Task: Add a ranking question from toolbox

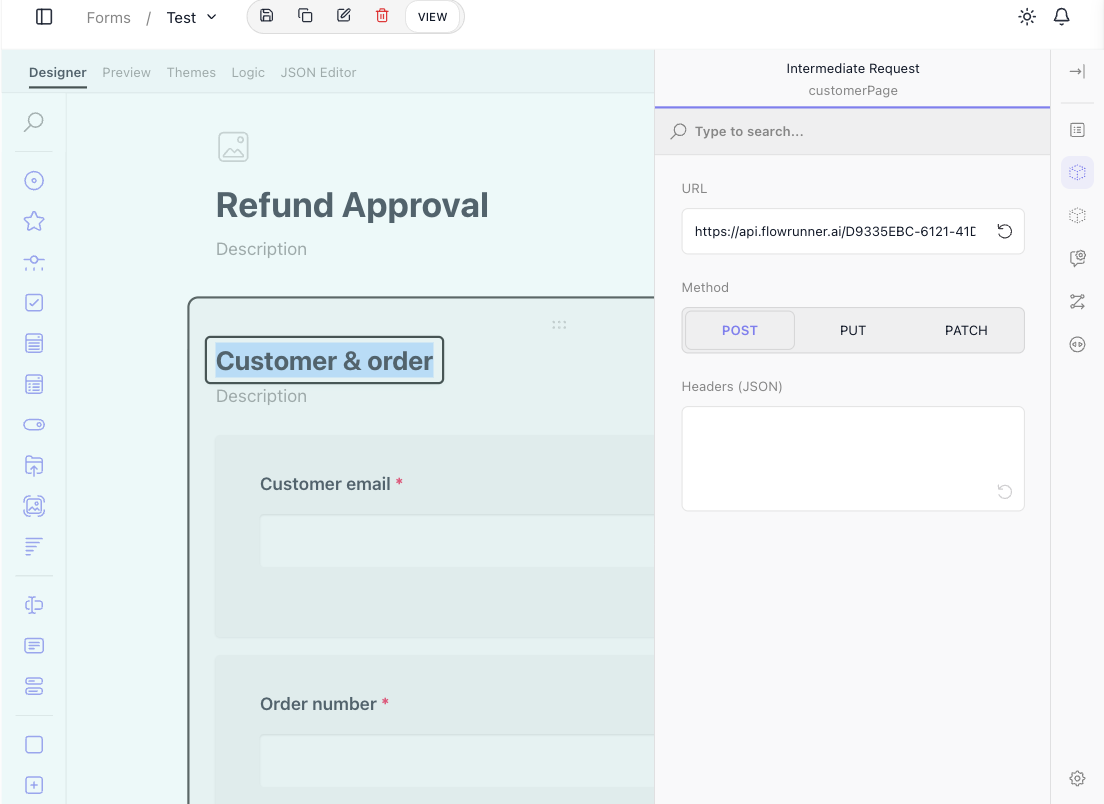Action: pyautogui.click(x=34, y=546)
